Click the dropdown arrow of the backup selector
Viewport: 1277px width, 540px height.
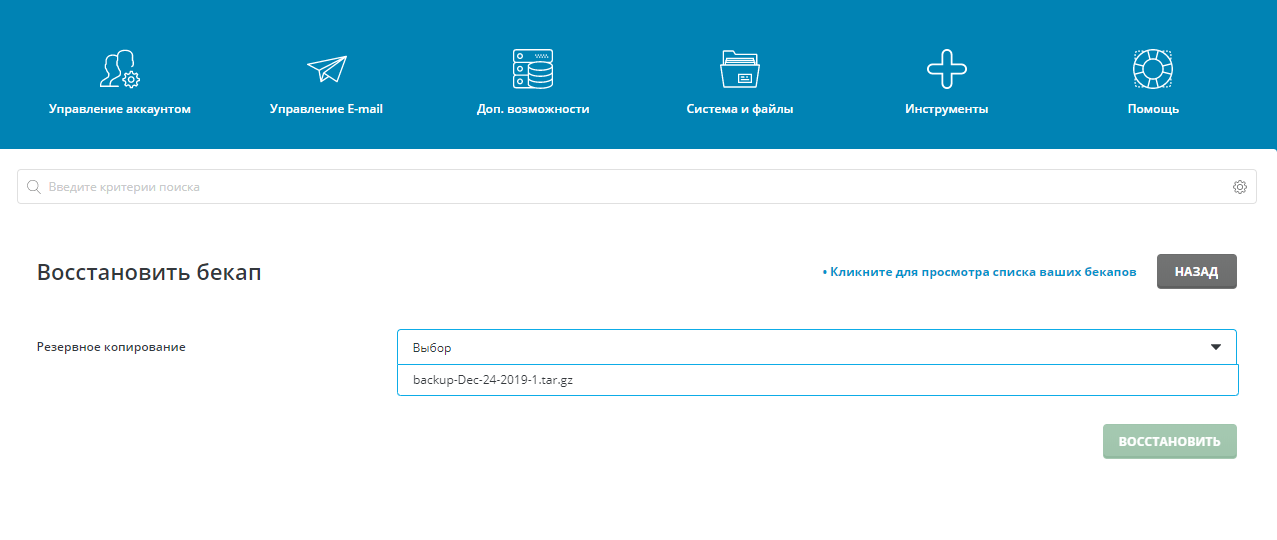[1216, 347]
